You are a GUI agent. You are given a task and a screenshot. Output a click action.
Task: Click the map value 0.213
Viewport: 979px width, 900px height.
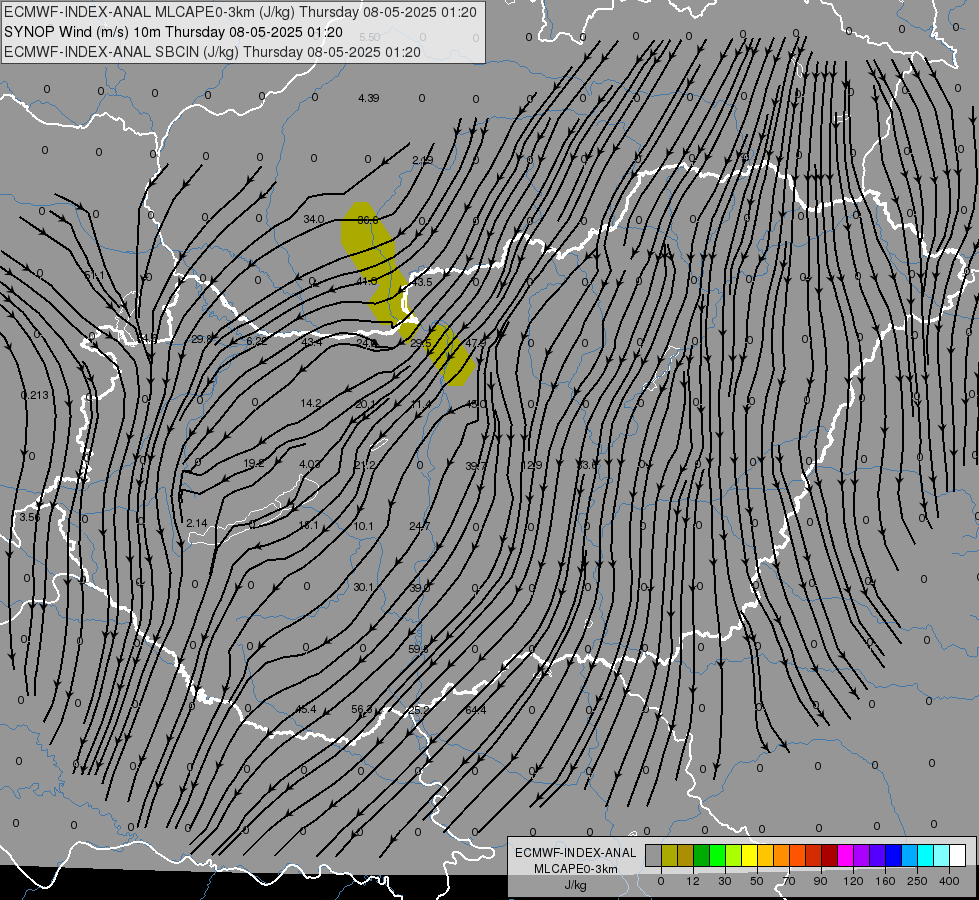[x=34, y=395]
